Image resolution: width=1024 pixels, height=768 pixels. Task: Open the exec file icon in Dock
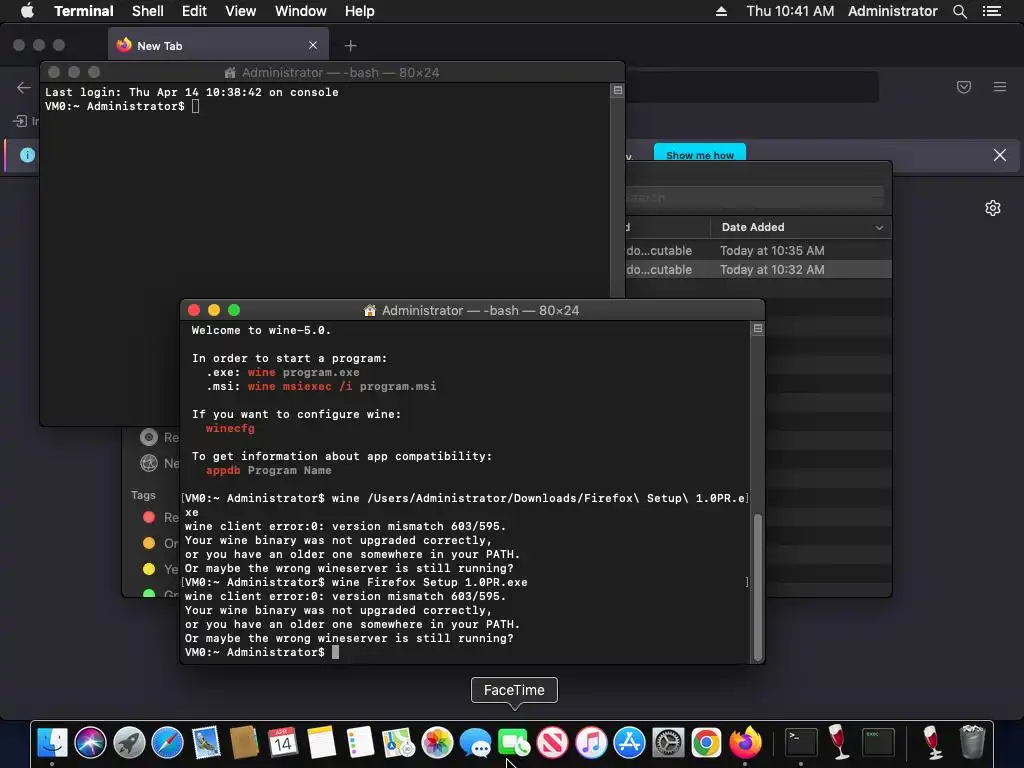(x=878, y=743)
